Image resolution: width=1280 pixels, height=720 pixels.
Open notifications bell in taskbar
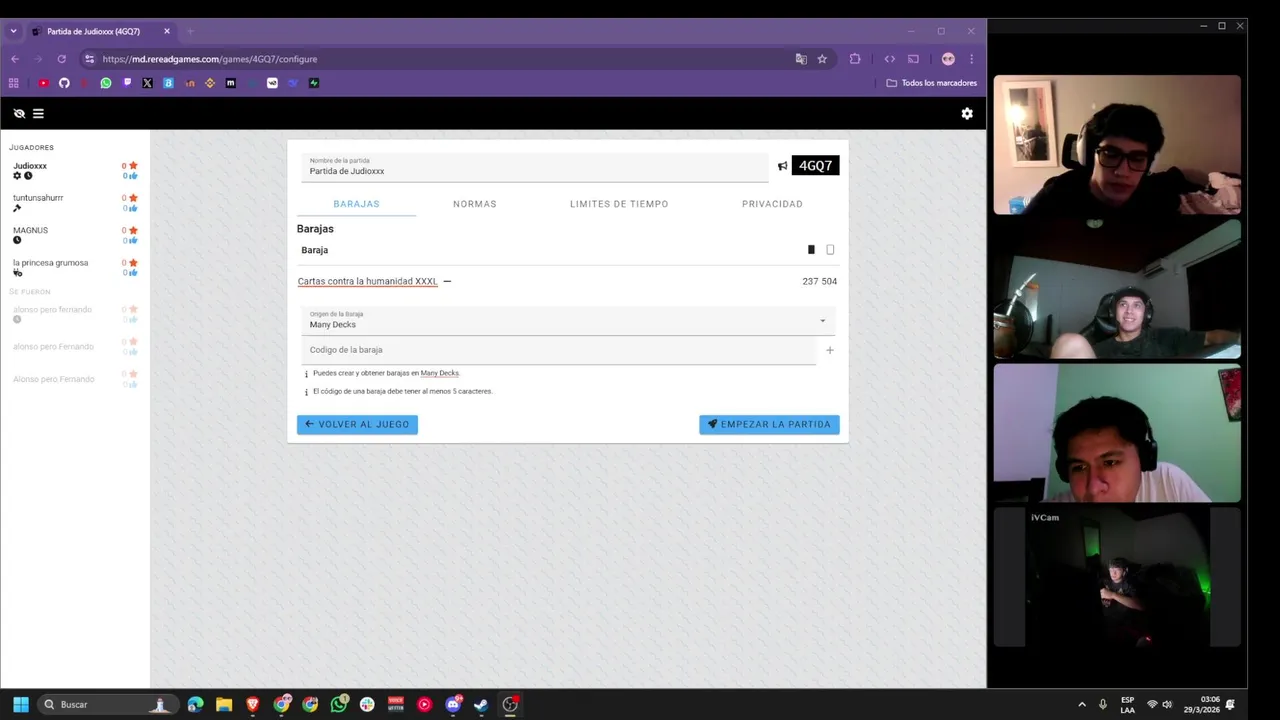[x=1230, y=704]
